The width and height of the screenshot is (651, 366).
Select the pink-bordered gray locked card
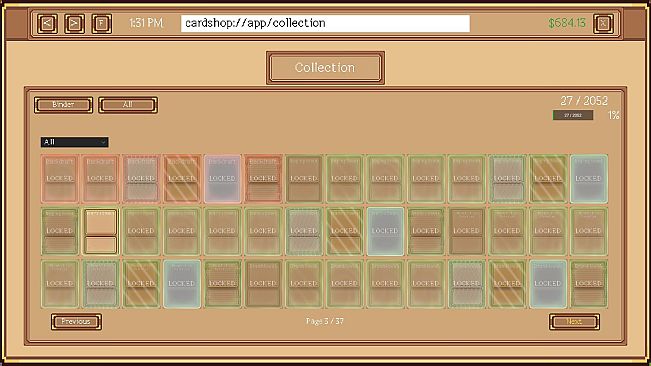[223, 179]
